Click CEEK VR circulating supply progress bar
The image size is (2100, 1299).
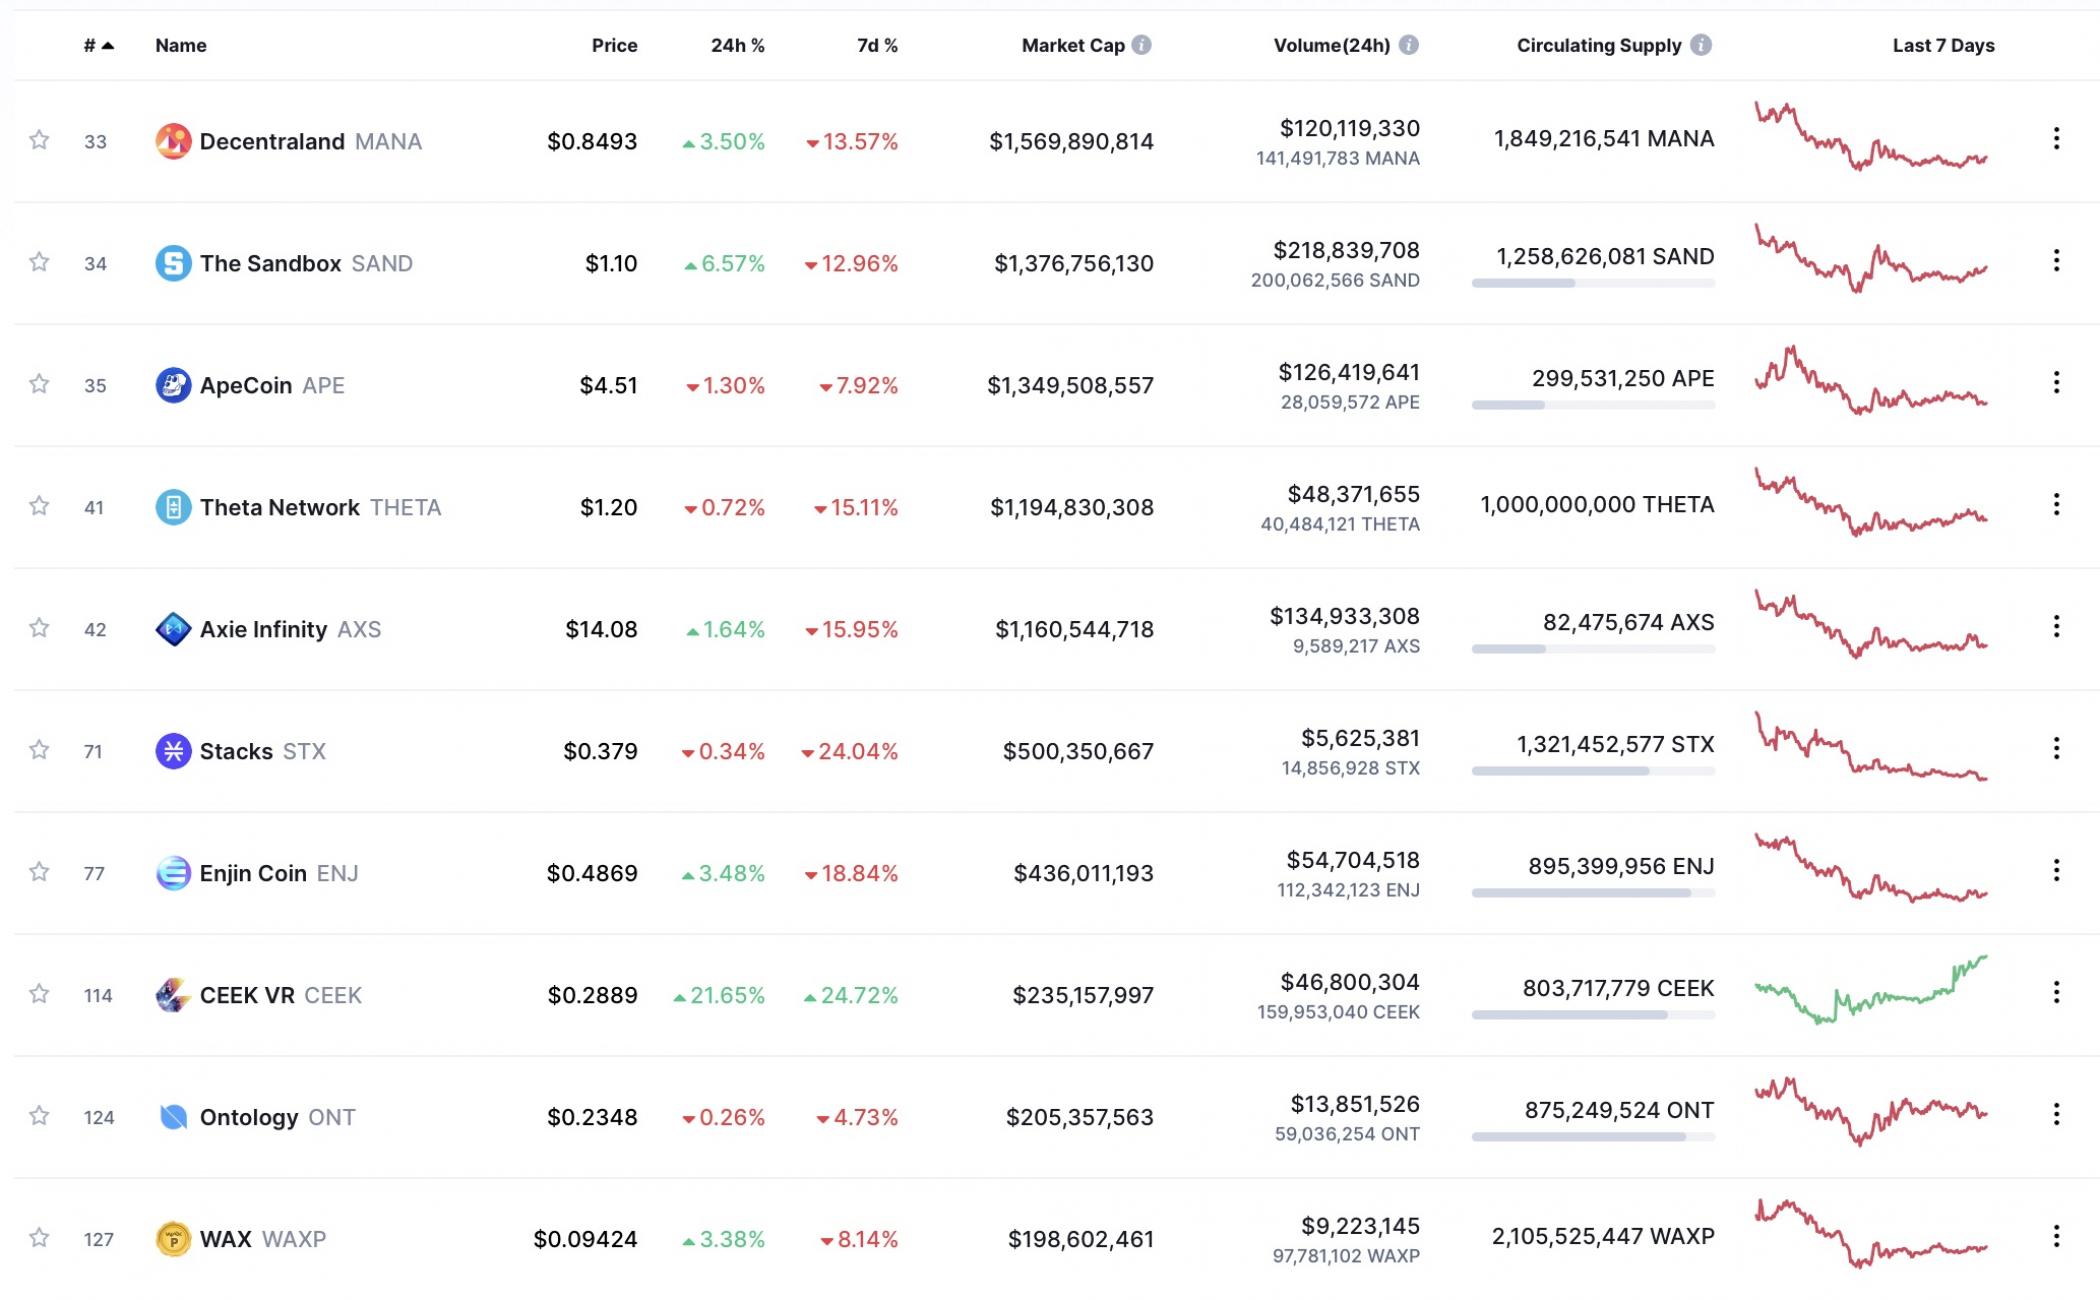1593,1015
